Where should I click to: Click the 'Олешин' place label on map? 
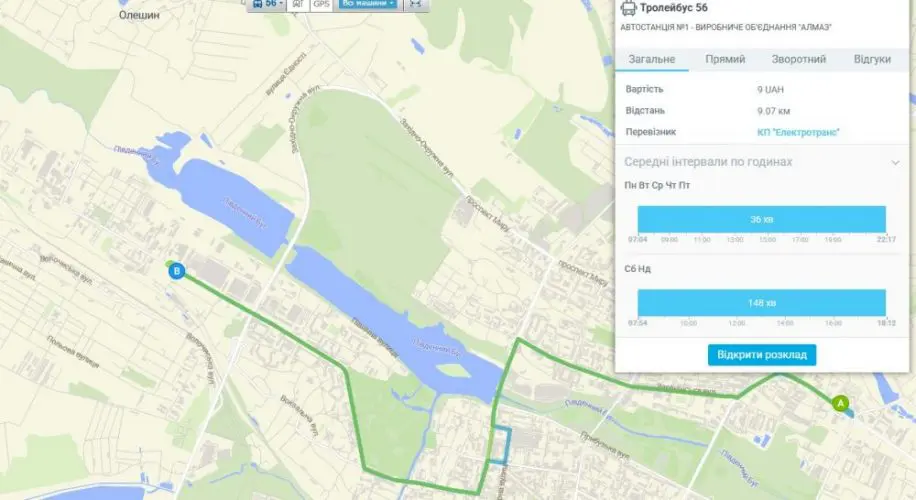pyautogui.click(x=137, y=16)
